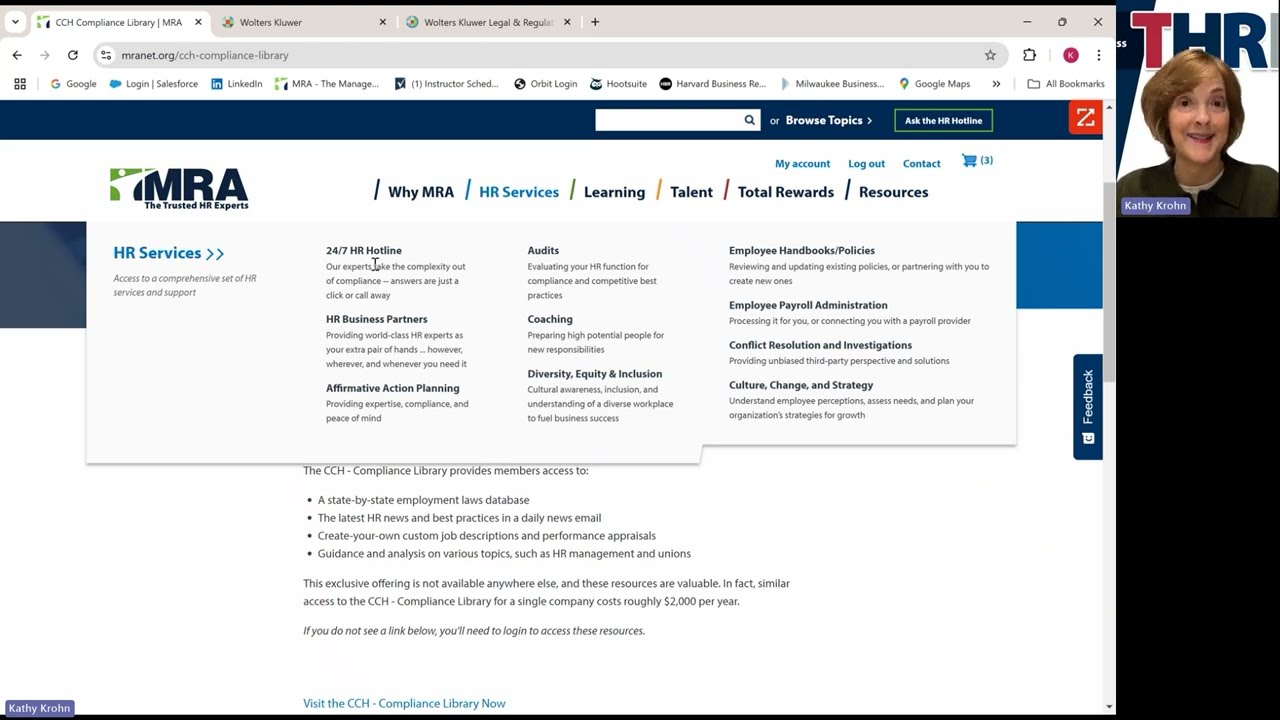Image resolution: width=1280 pixels, height=720 pixels.
Task: Open Affirmative Action Planning item
Action: (393, 388)
